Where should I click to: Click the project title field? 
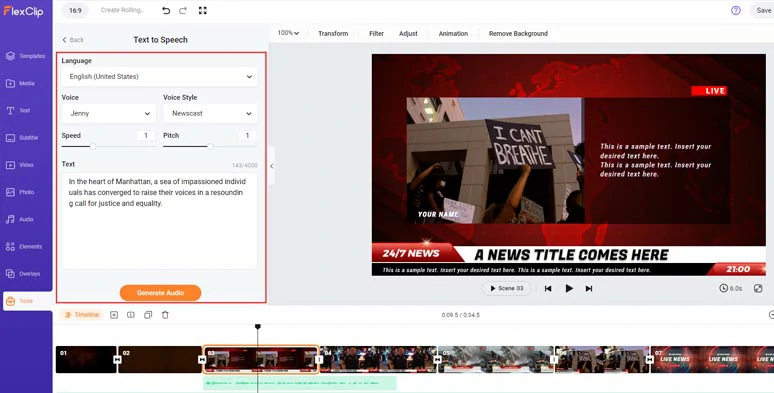click(x=122, y=10)
